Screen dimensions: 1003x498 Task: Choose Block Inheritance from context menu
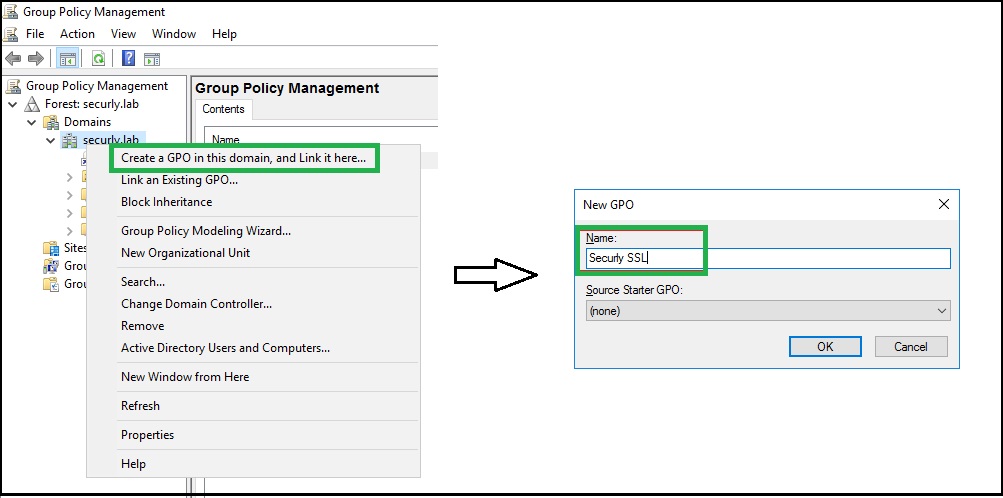[166, 202]
